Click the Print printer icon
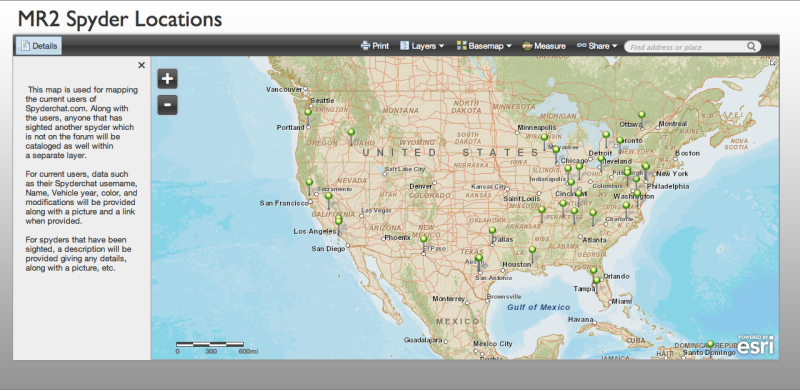800x390 pixels. 365,46
